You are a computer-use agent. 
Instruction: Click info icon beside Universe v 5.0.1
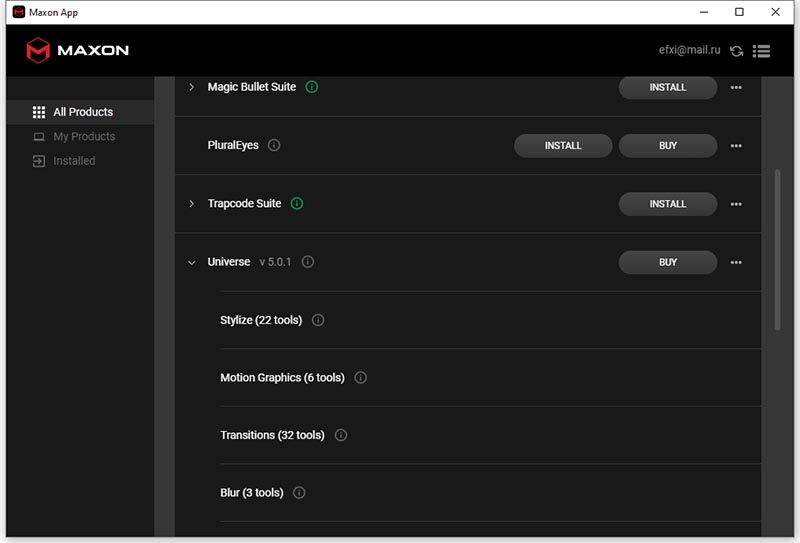[x=308, y=262]
